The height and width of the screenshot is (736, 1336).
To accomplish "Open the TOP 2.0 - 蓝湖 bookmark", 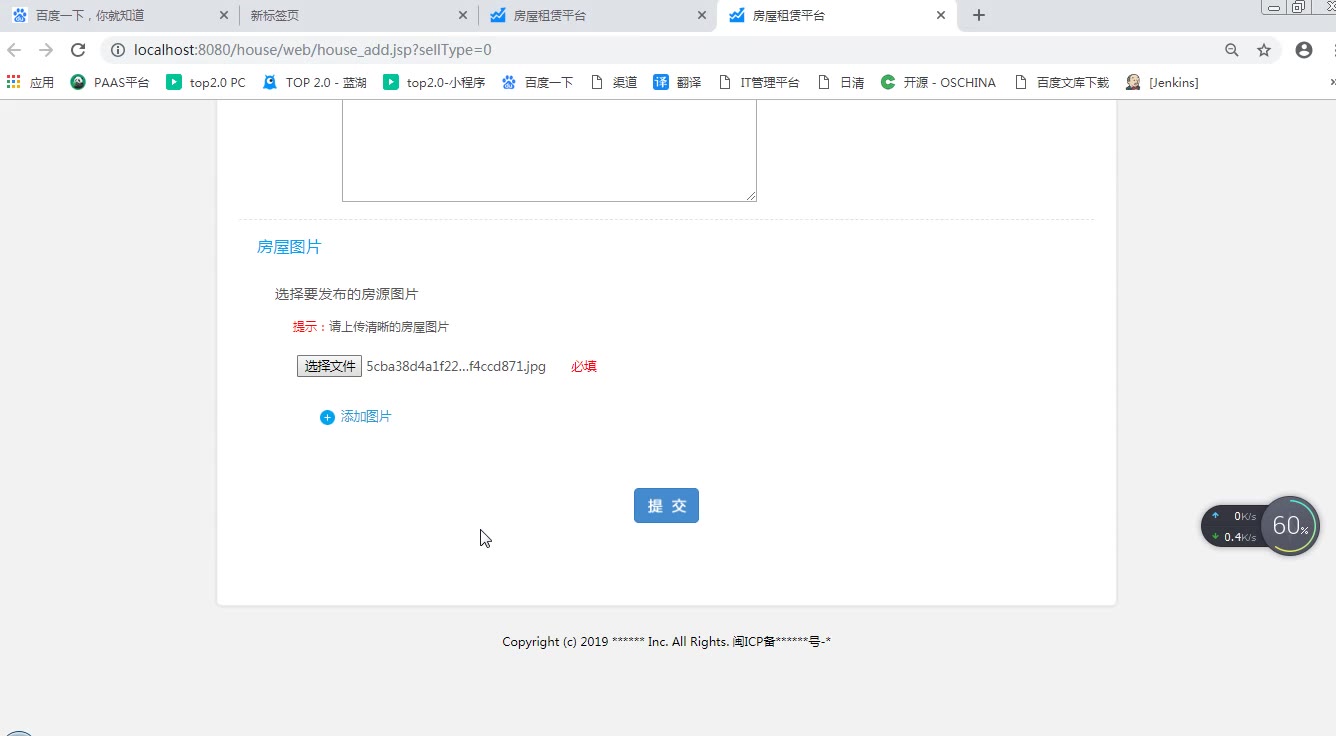I will point(315,82).
